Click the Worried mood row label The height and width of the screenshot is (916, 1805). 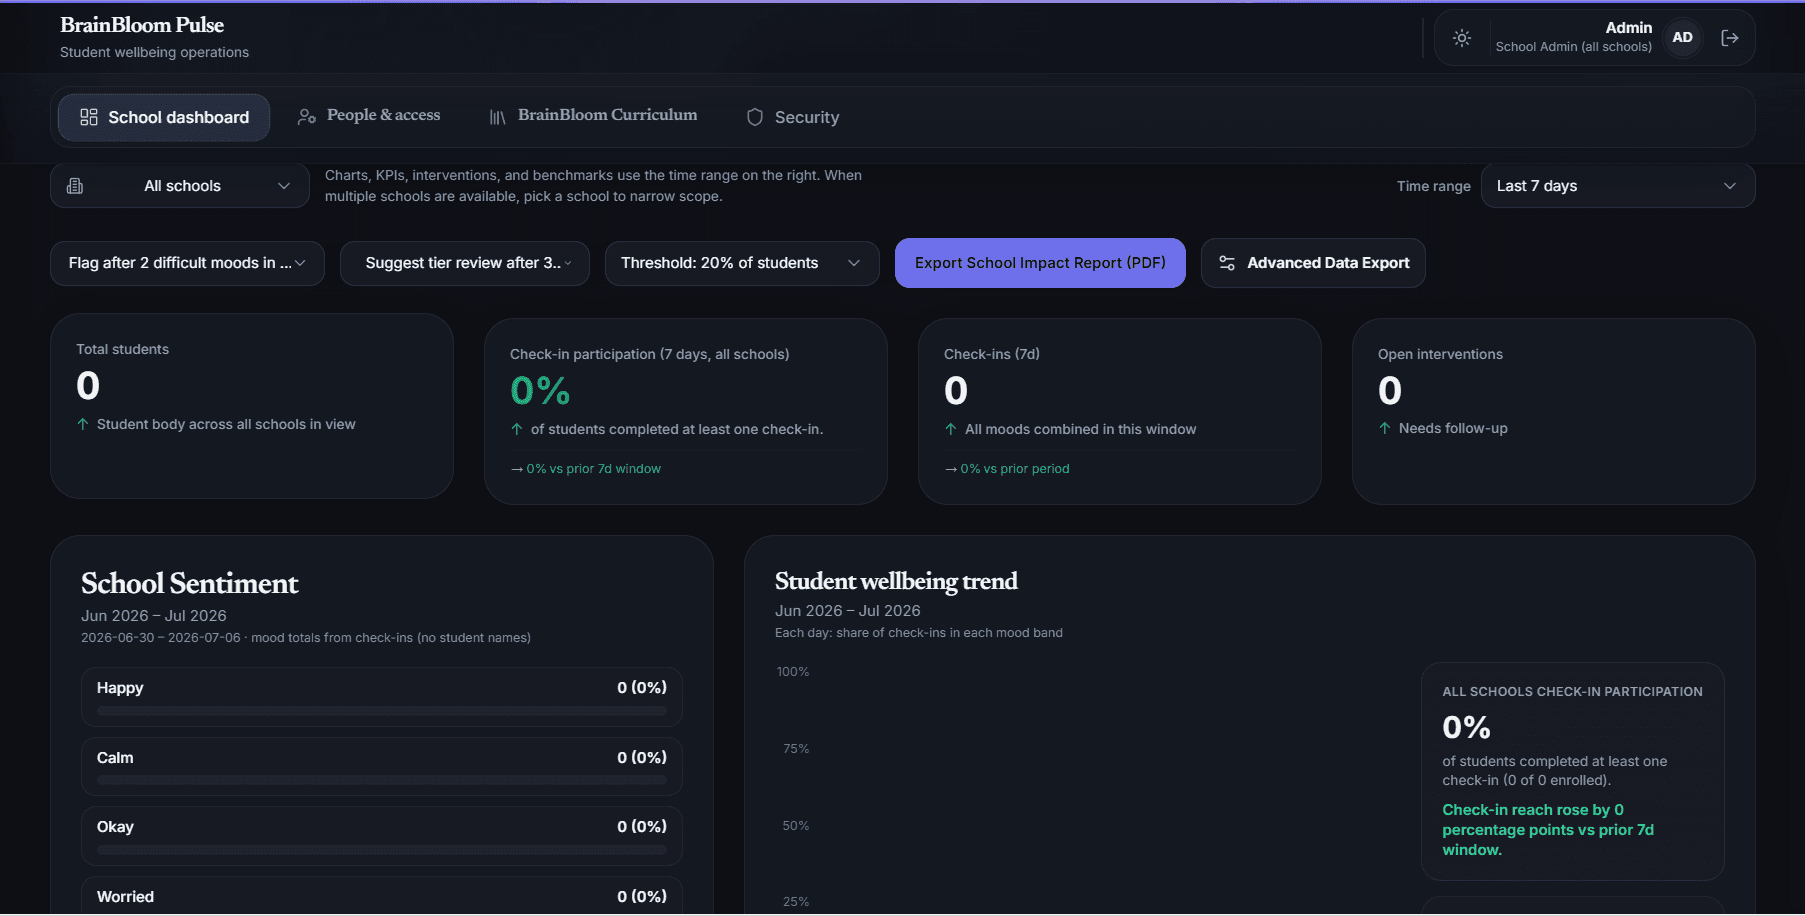[x=125, y=897]
